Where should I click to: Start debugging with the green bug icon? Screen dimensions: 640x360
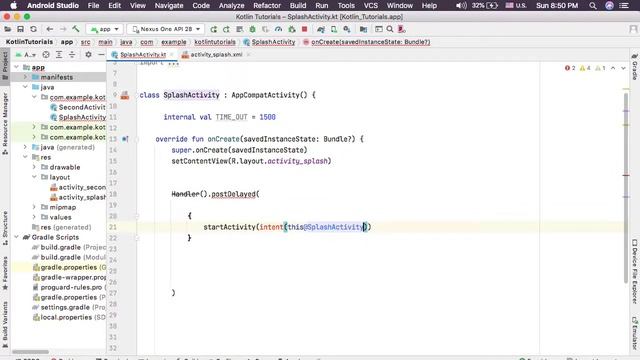(x=253, y=29)
